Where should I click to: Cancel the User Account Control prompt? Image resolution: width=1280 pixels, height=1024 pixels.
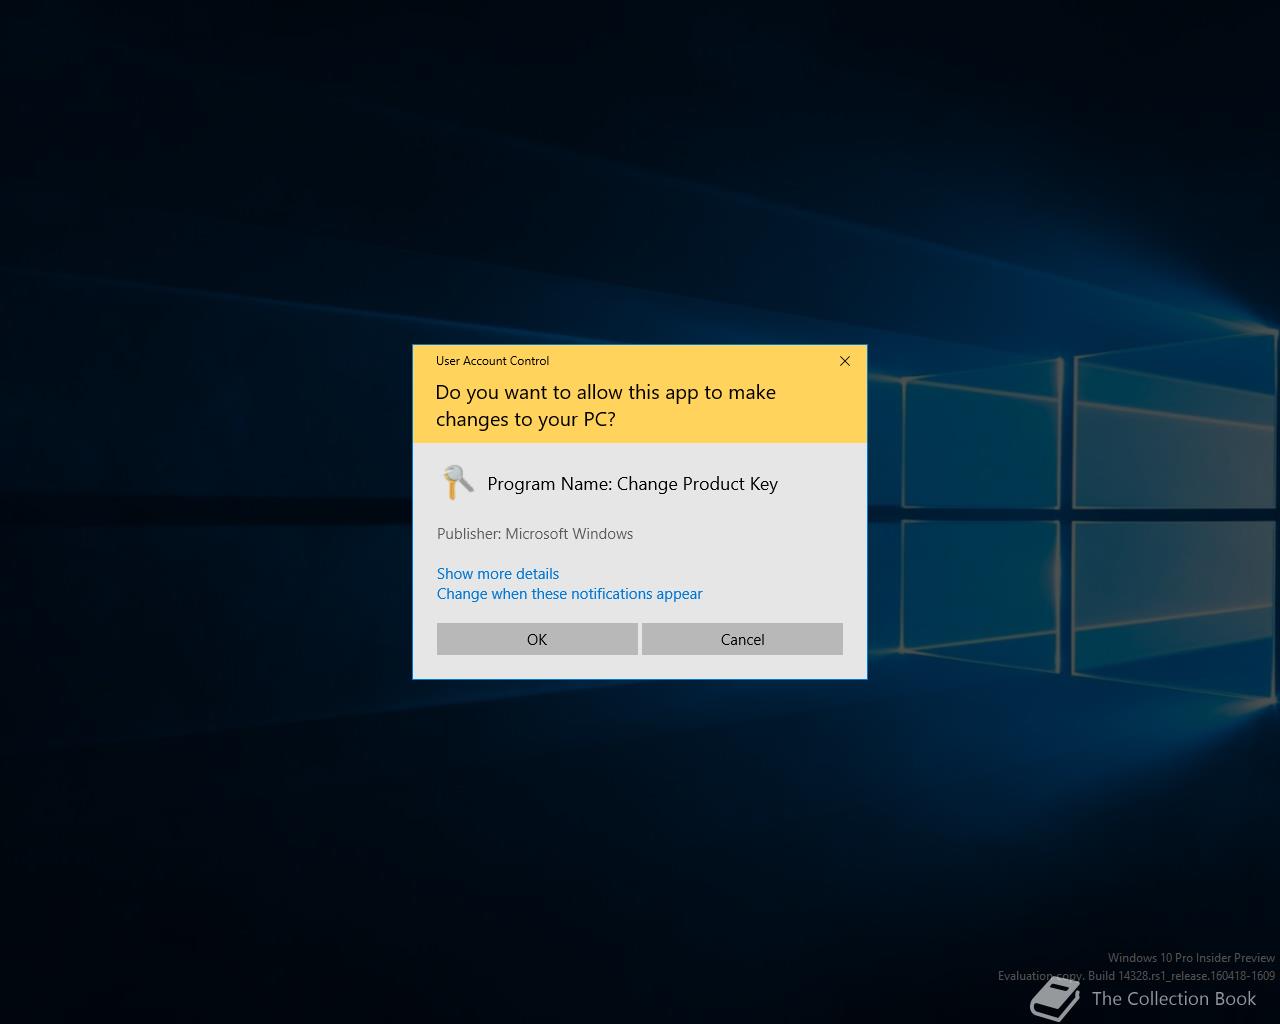pyautogui.click(x=742, y=639)
